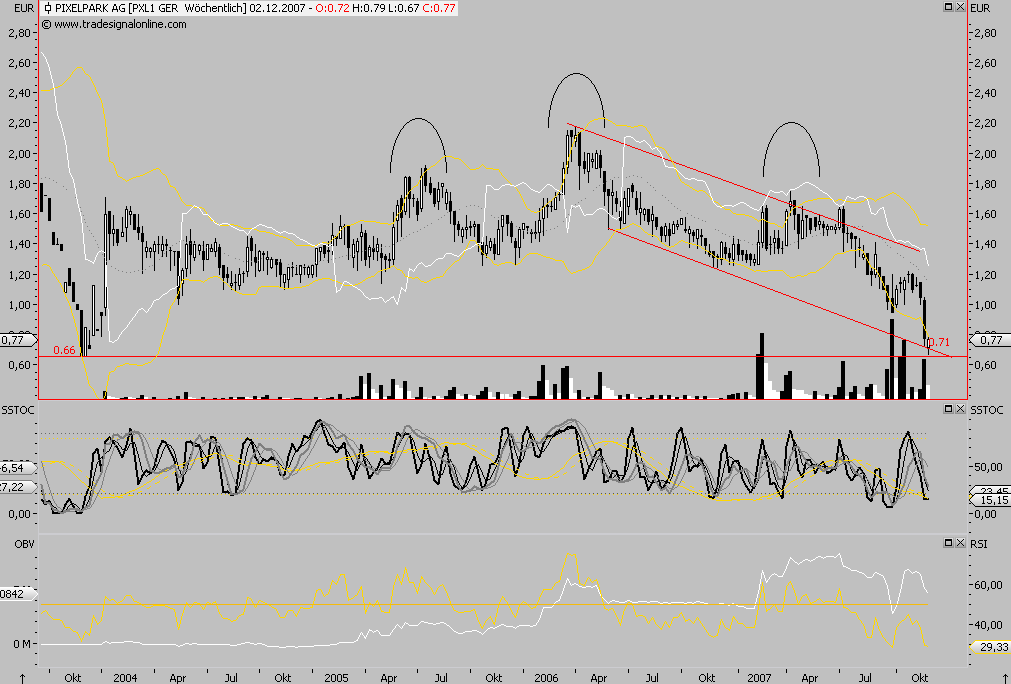Click the restore icon of the main price panel
Screen dimensions: 1011x684
(x=948, y=7)
